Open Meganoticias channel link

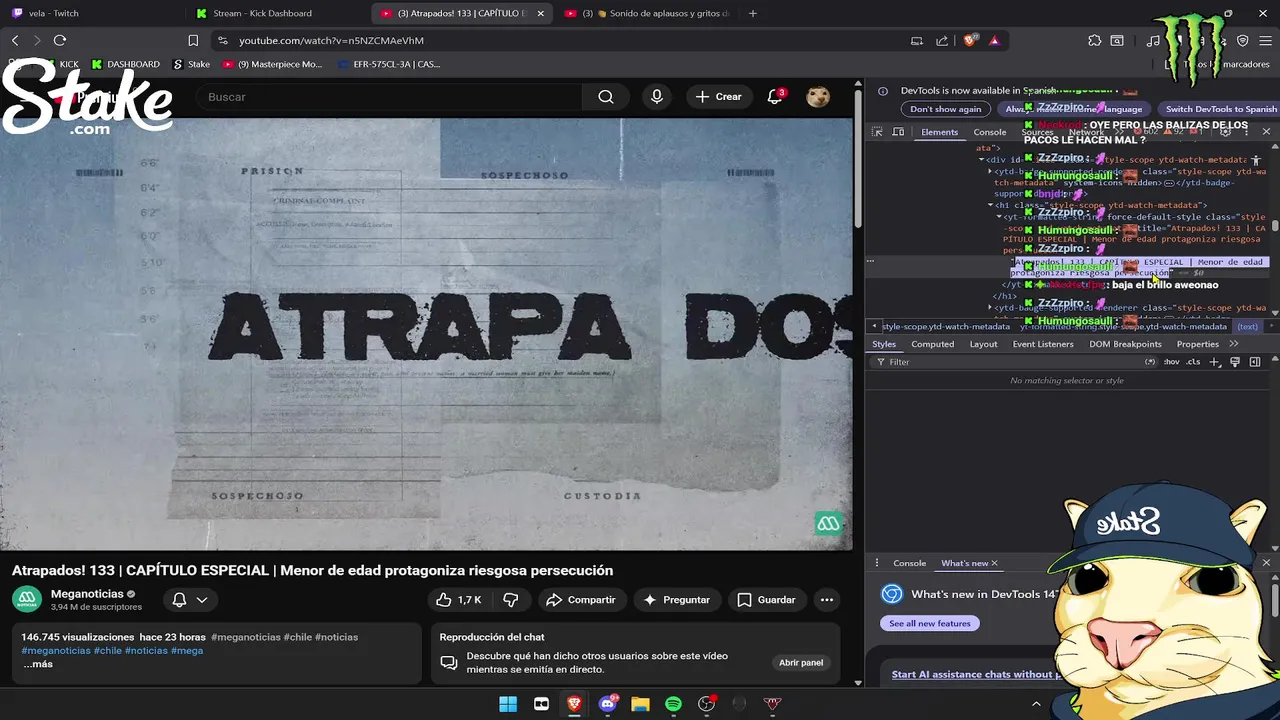pos(87,594)
